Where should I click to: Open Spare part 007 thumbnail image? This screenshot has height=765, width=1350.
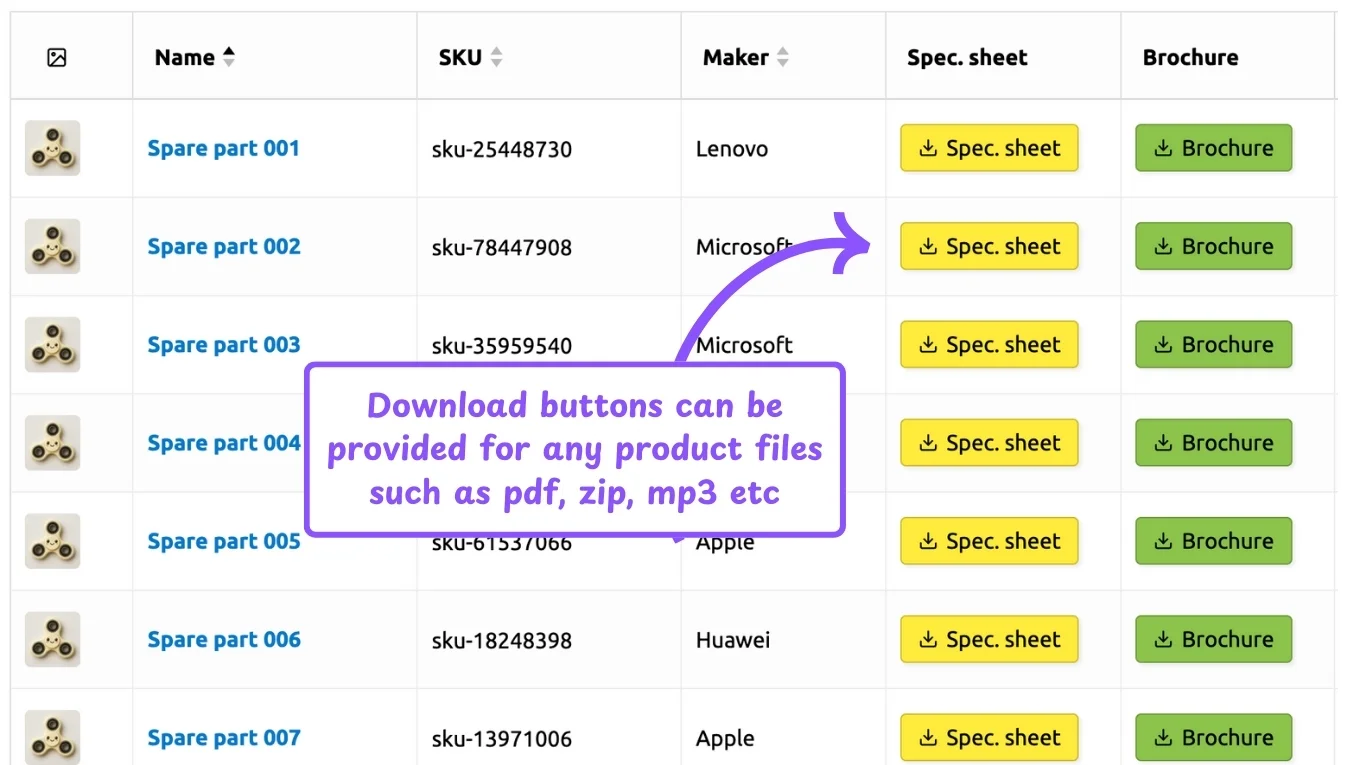pyautogui.click(x=52, y=737)
